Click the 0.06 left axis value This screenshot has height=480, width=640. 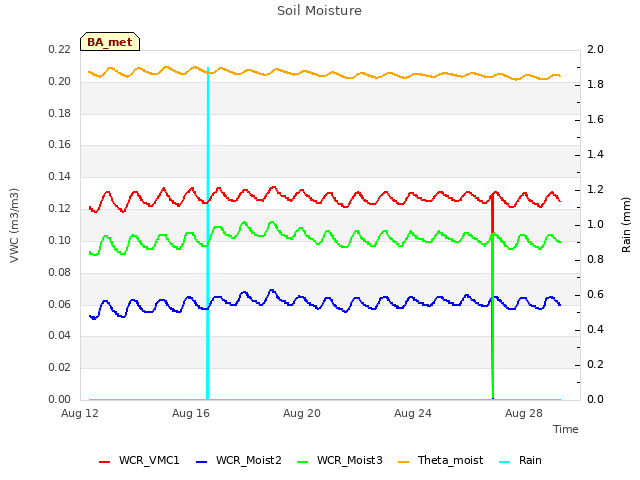(x=60, y=304)
